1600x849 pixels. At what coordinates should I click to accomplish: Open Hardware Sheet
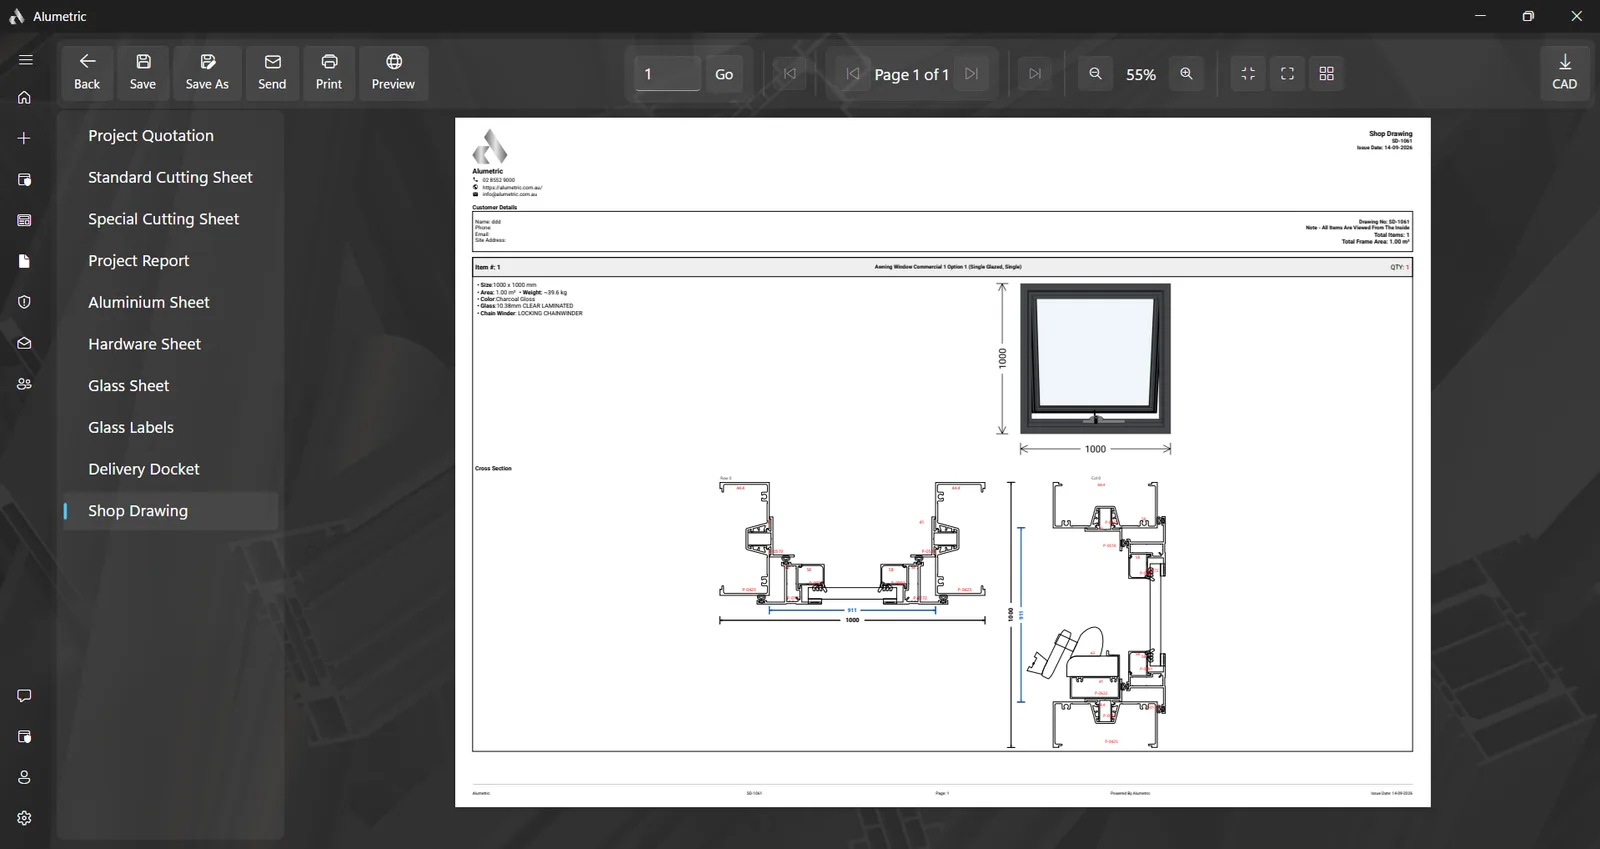pos(171,344)
